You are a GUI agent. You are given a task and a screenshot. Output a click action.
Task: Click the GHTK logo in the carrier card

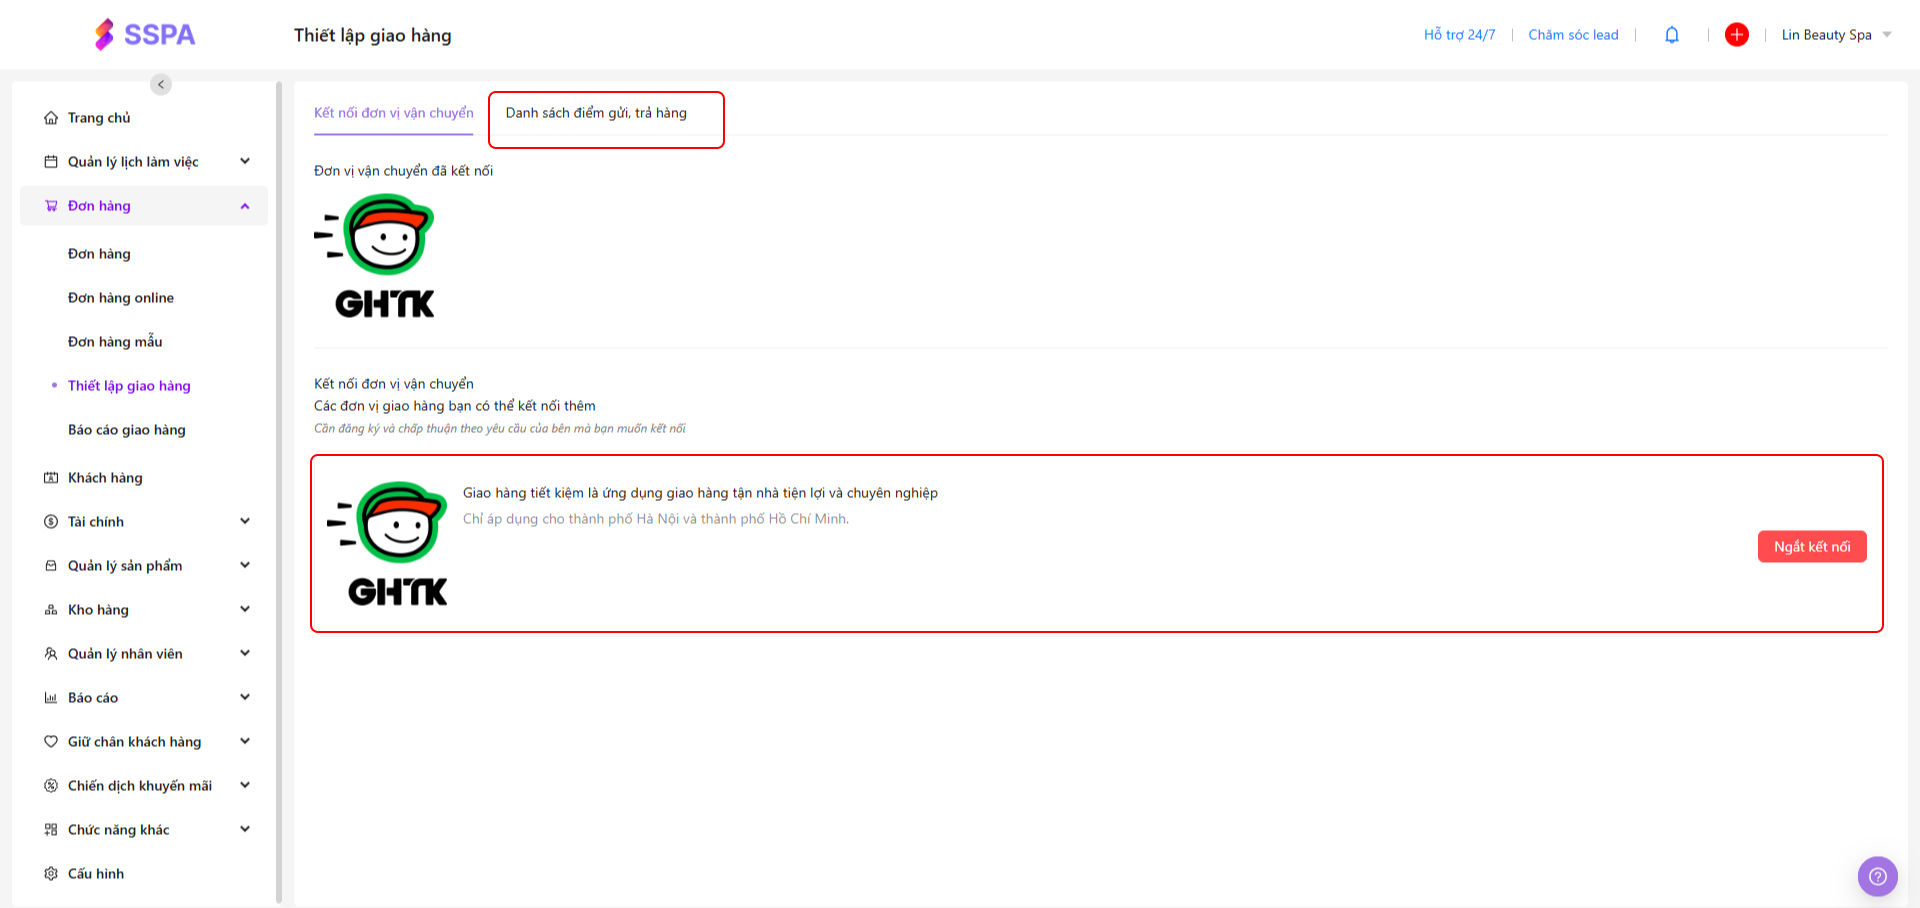pyautogui.click(x=388, y=544)
